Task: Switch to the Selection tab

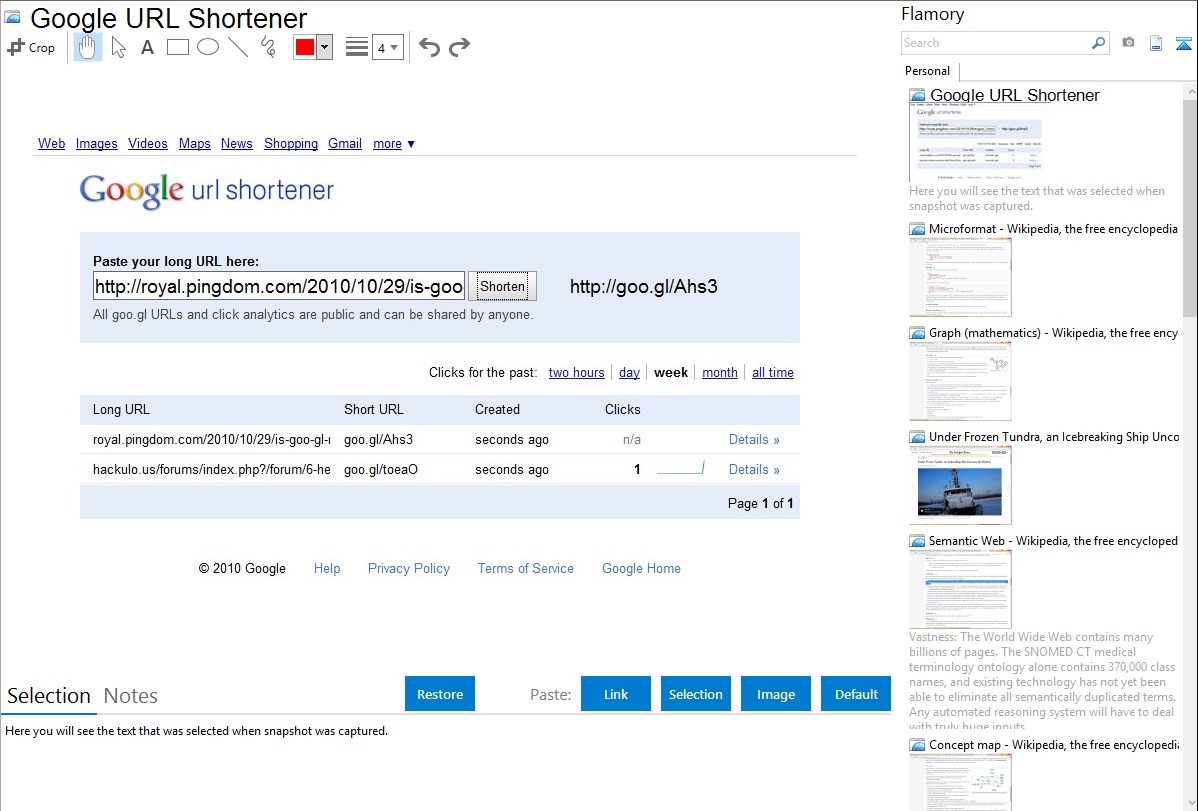Action: tap(49, 696)
